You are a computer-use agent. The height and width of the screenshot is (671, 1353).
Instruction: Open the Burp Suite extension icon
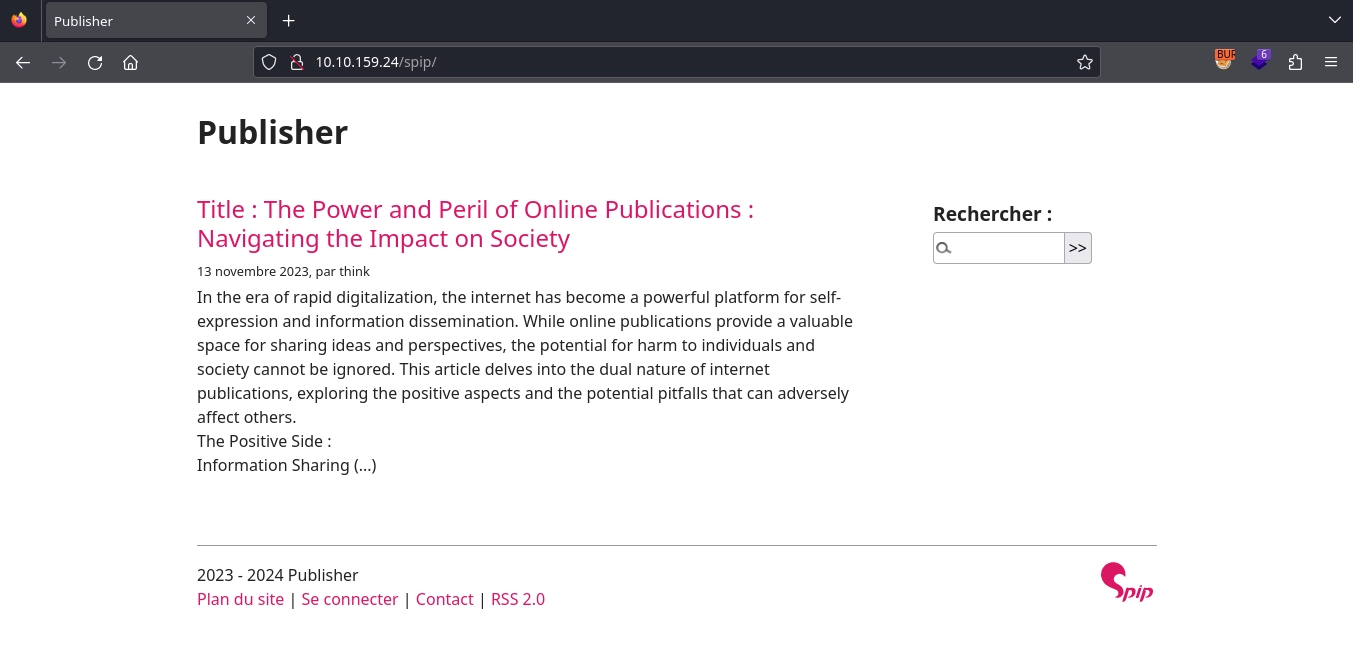[x=1224, y=61]
